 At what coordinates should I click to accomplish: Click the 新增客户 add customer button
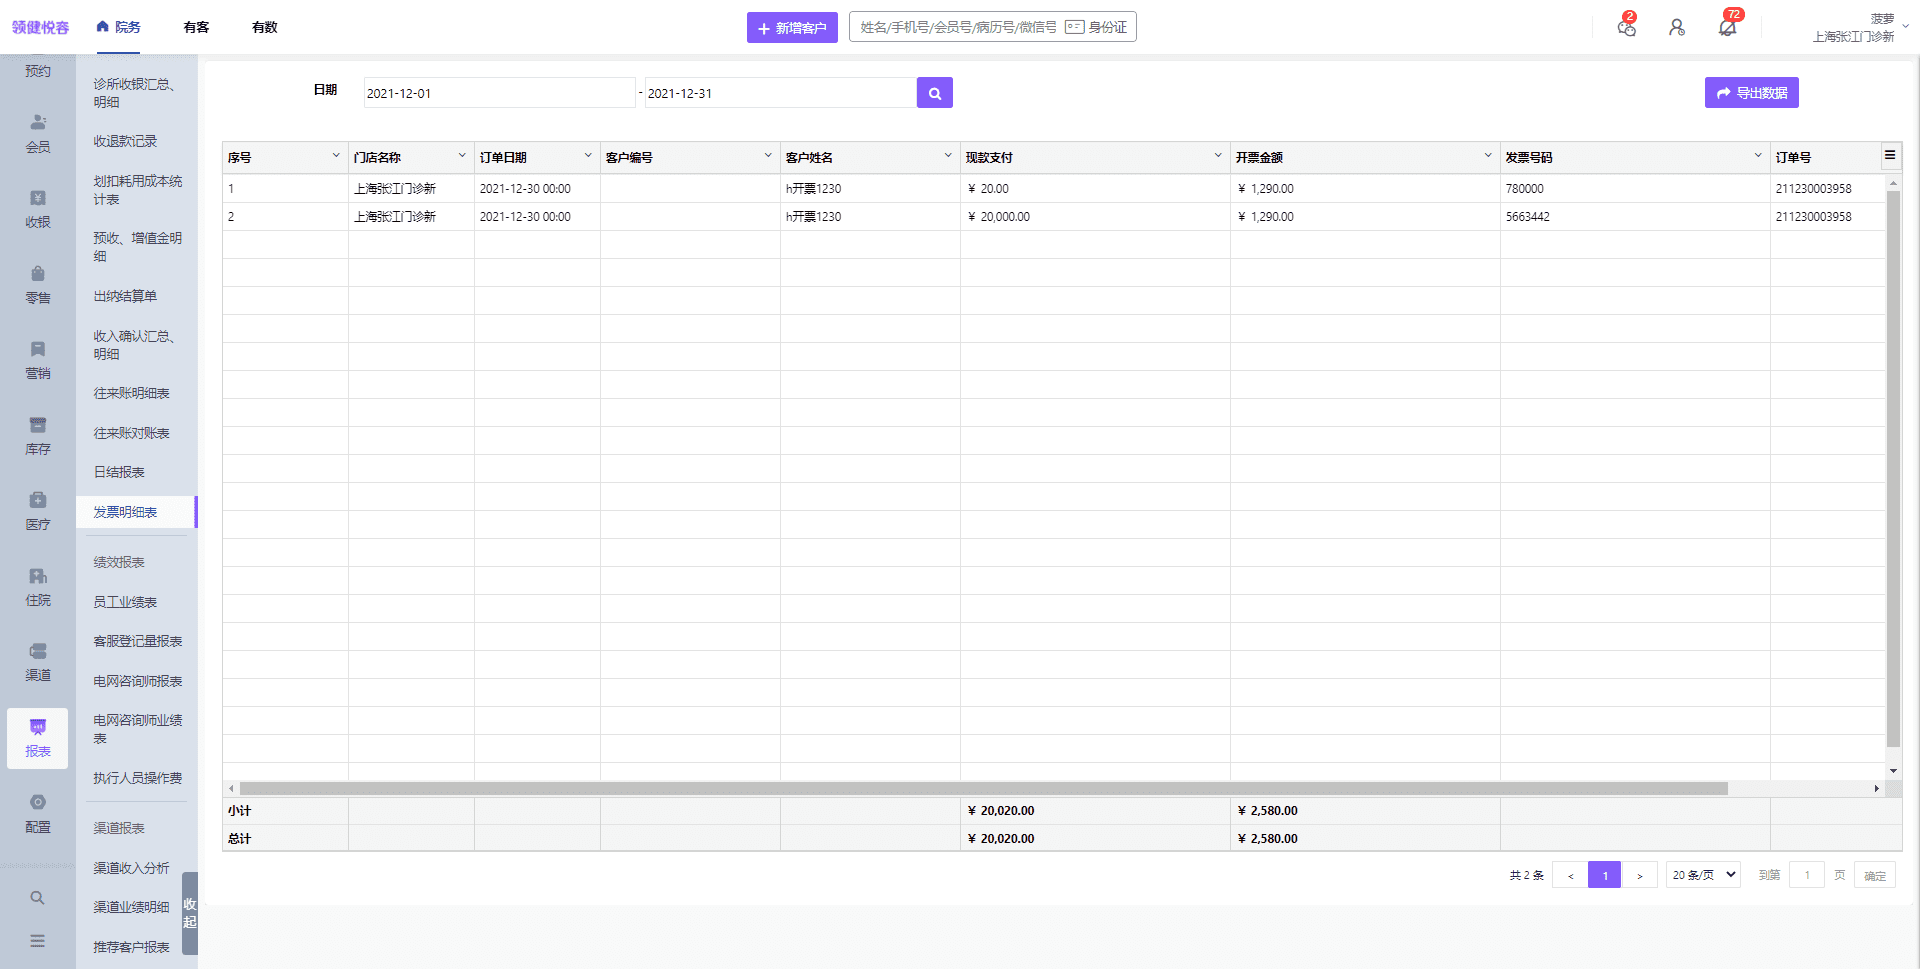[x=792, y=28]
